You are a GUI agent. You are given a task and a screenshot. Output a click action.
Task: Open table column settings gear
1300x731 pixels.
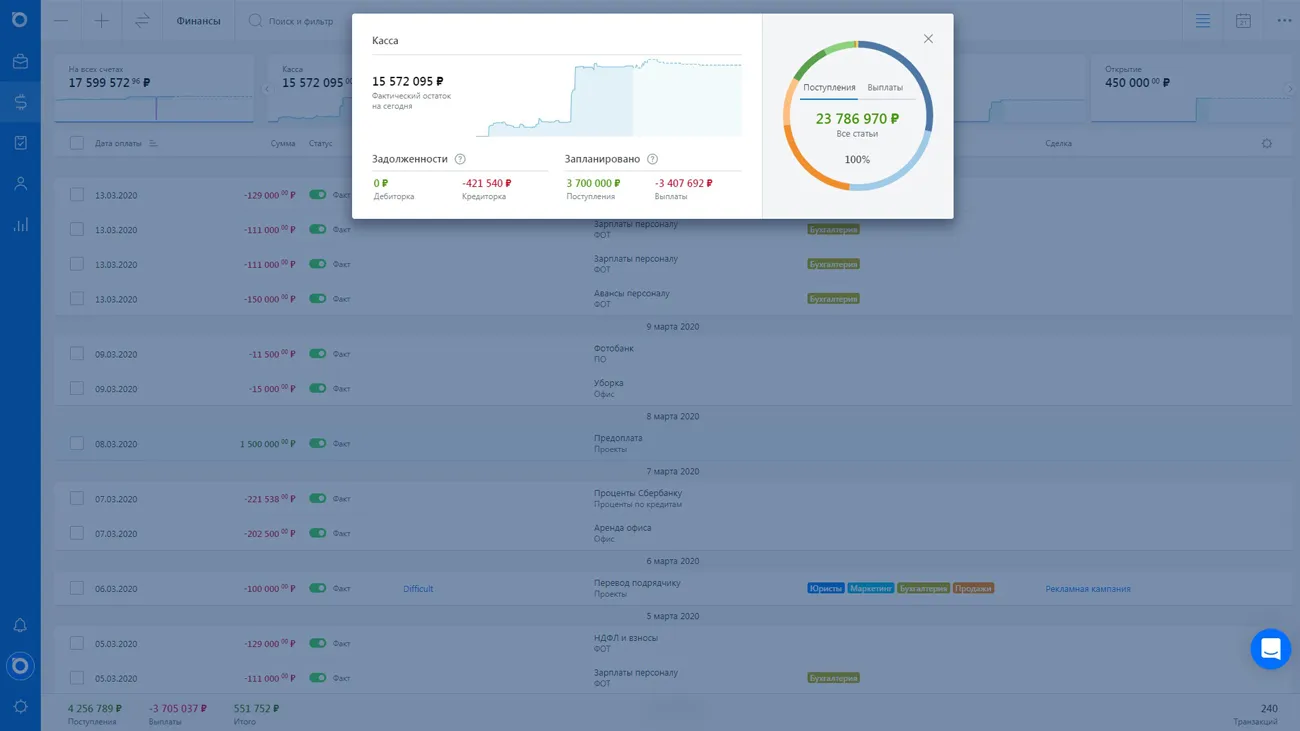coord(1267,144)
